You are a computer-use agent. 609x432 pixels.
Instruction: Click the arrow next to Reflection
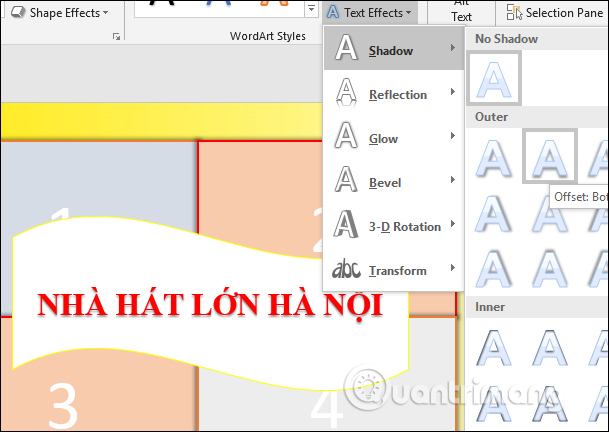click(452, 92)
